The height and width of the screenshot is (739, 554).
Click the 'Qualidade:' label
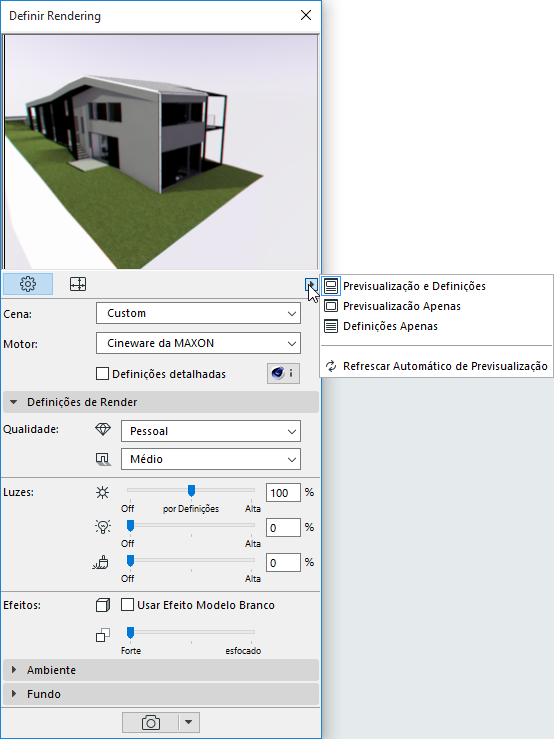pos(31,429)
